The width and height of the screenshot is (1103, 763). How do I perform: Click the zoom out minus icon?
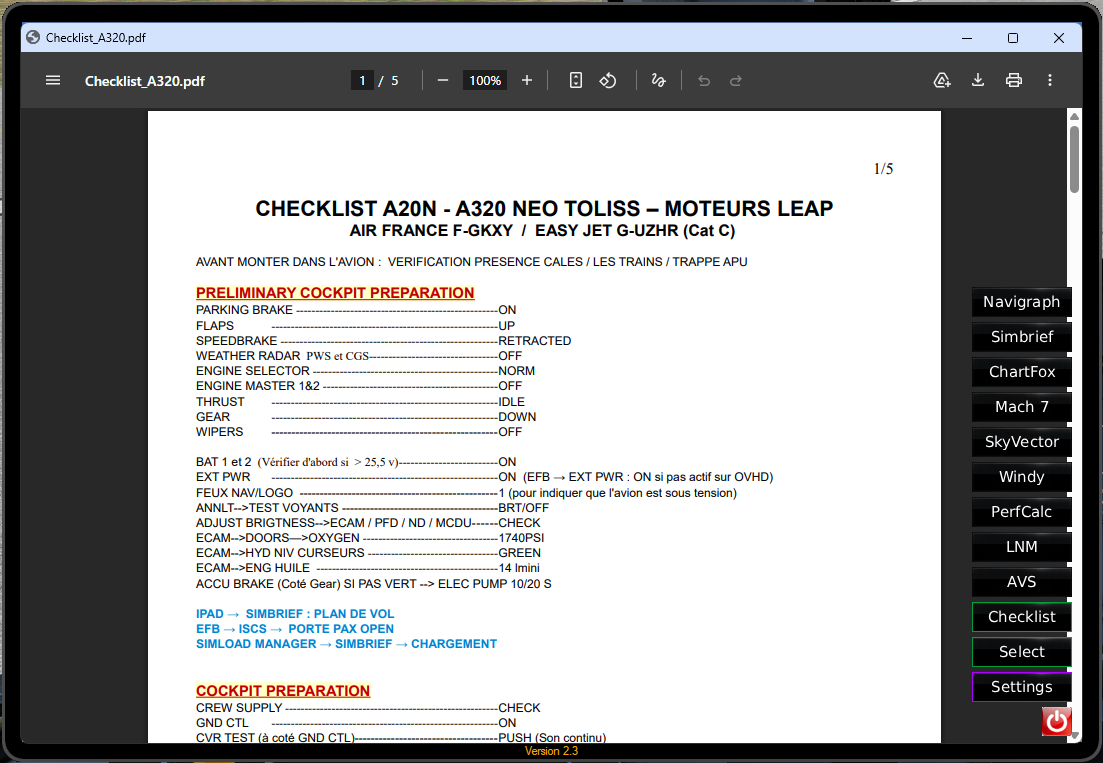(442, 80)
